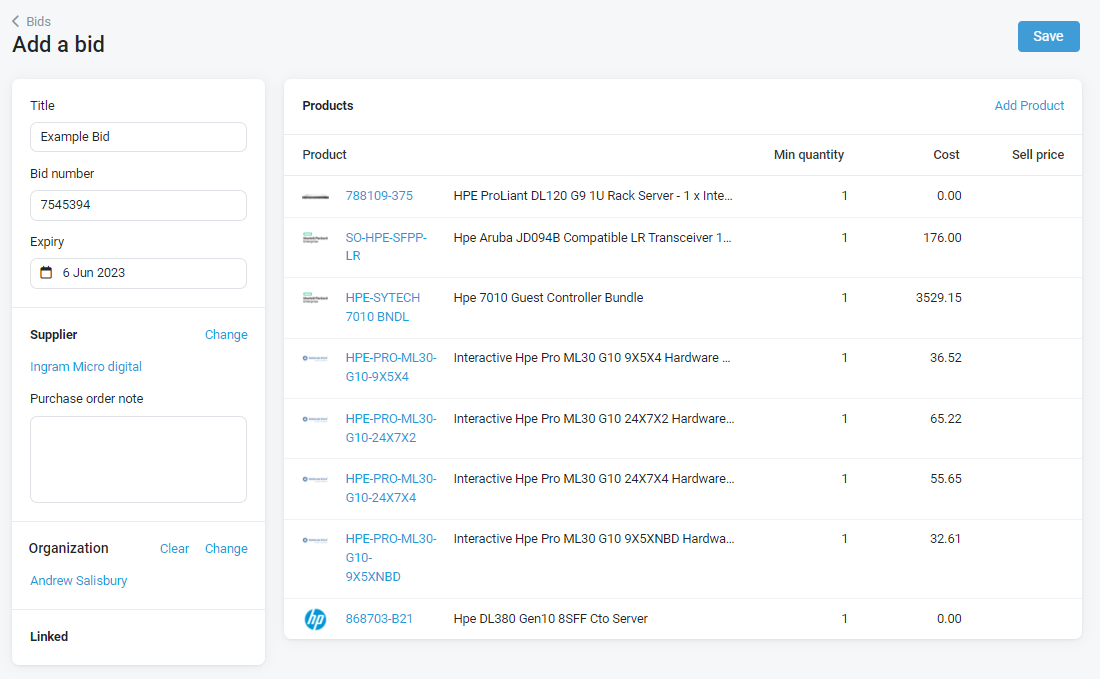Click the HP logo for 868703-B21
The height and width of the screenshot is (679, 1100).
[315, 620]
